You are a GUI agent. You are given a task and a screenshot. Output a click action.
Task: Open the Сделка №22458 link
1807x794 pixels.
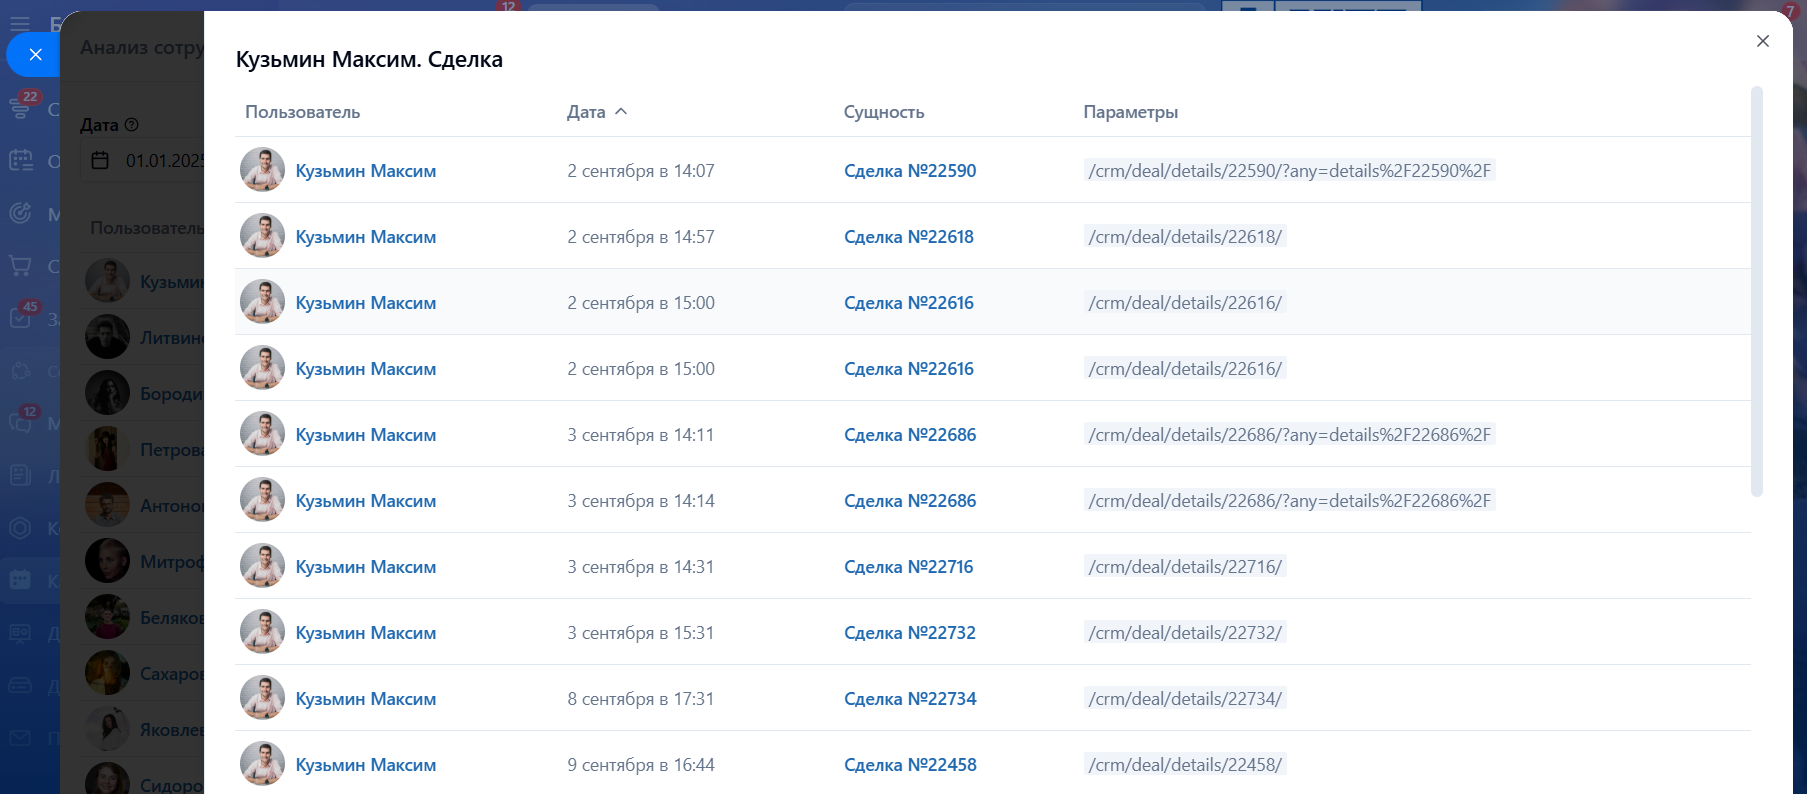pos(909,765)
